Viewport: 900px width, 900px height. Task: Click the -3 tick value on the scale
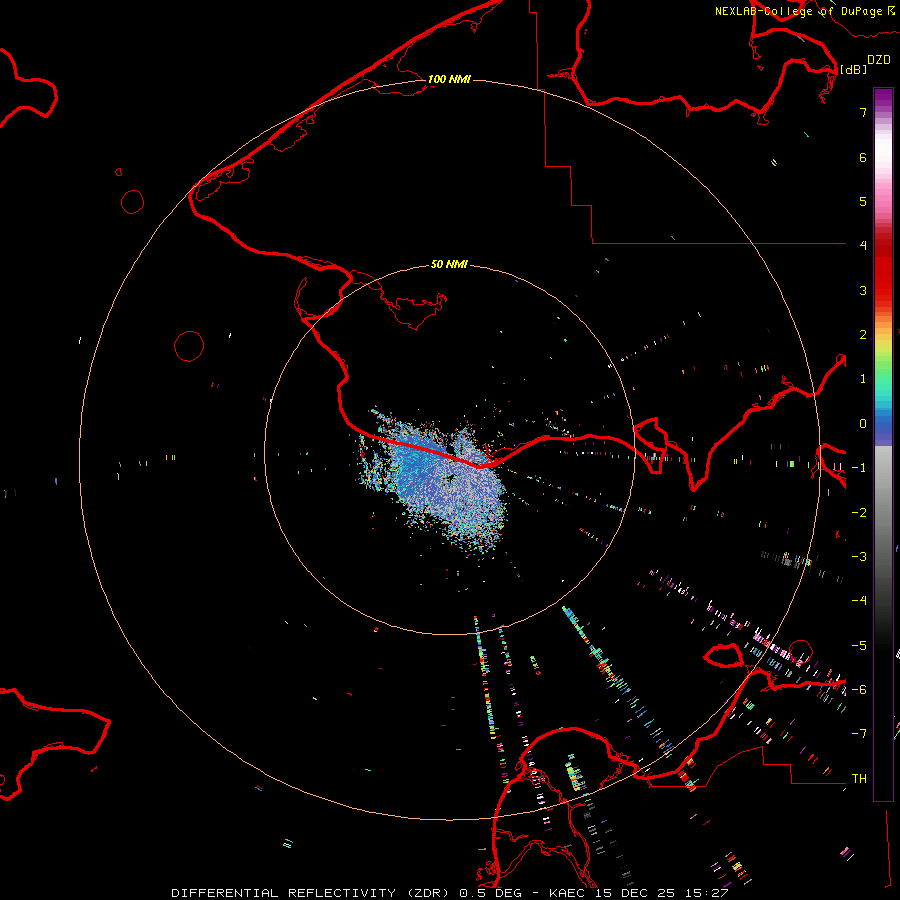(x=859, y=557)
